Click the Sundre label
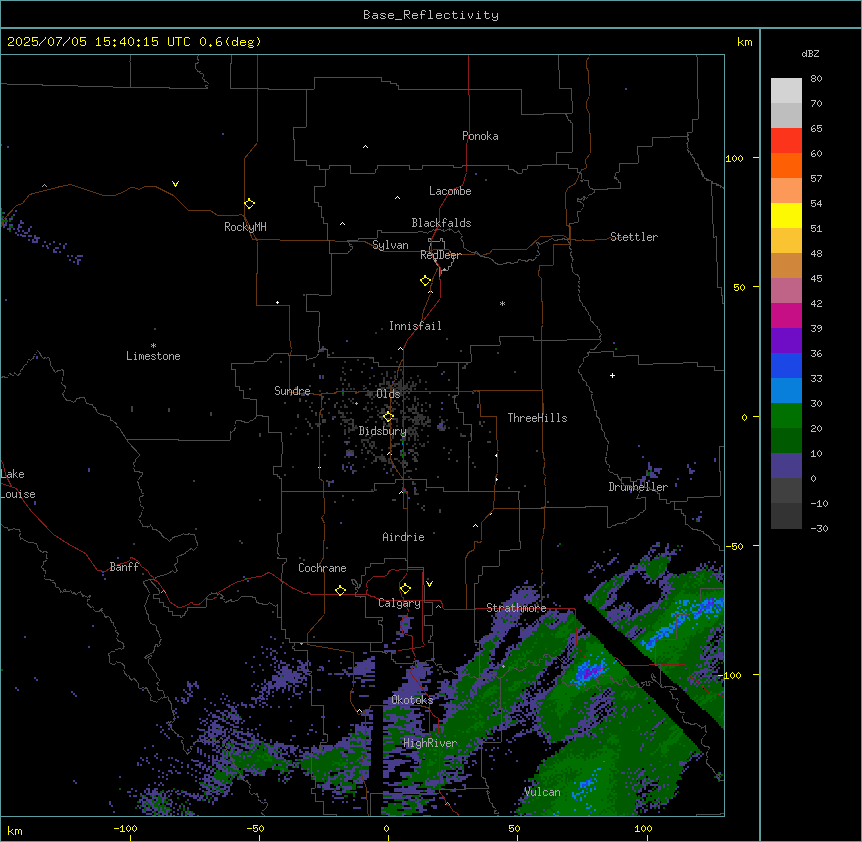This screenshot has width=862, height=842. tap(292, 391)
